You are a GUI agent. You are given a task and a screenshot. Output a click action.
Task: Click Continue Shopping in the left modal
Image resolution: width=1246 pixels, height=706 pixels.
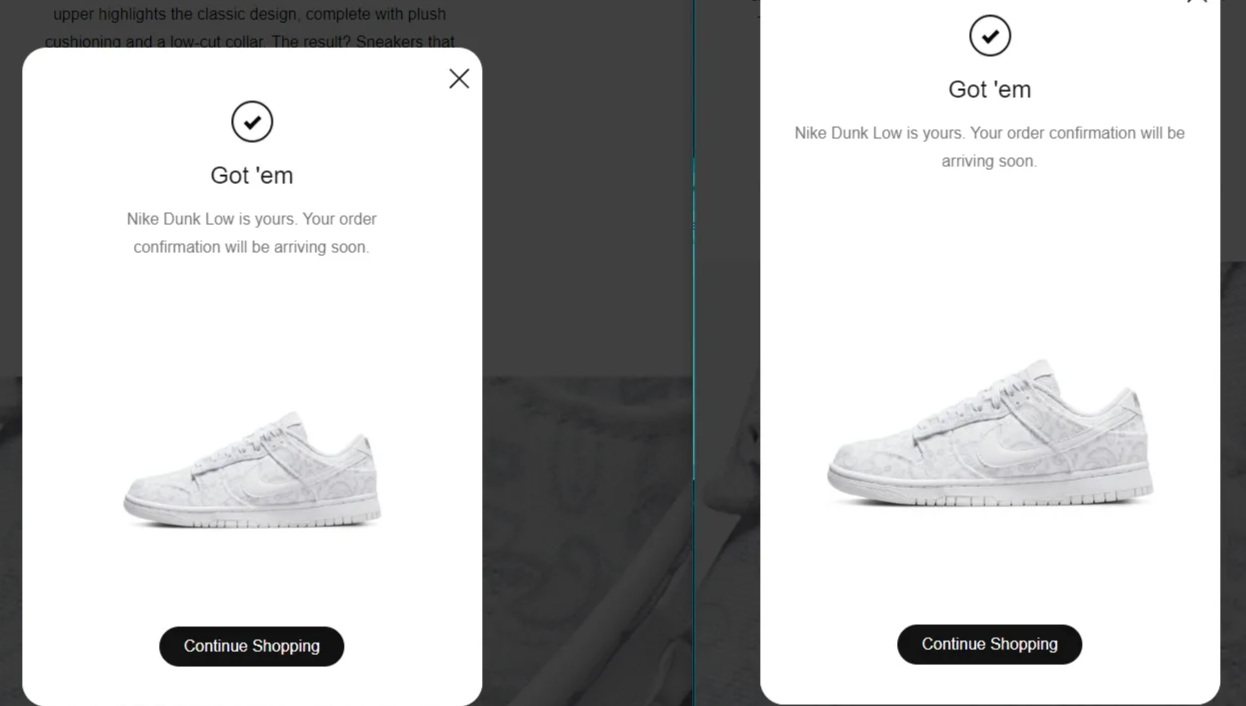point(252,646)
